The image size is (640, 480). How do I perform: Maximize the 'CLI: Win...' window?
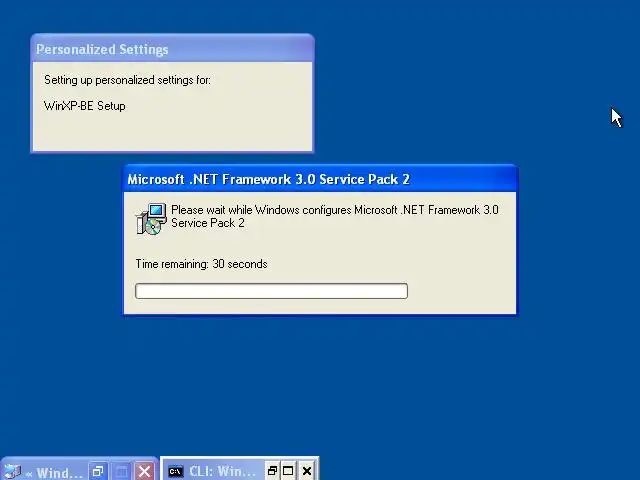(288, 471)
